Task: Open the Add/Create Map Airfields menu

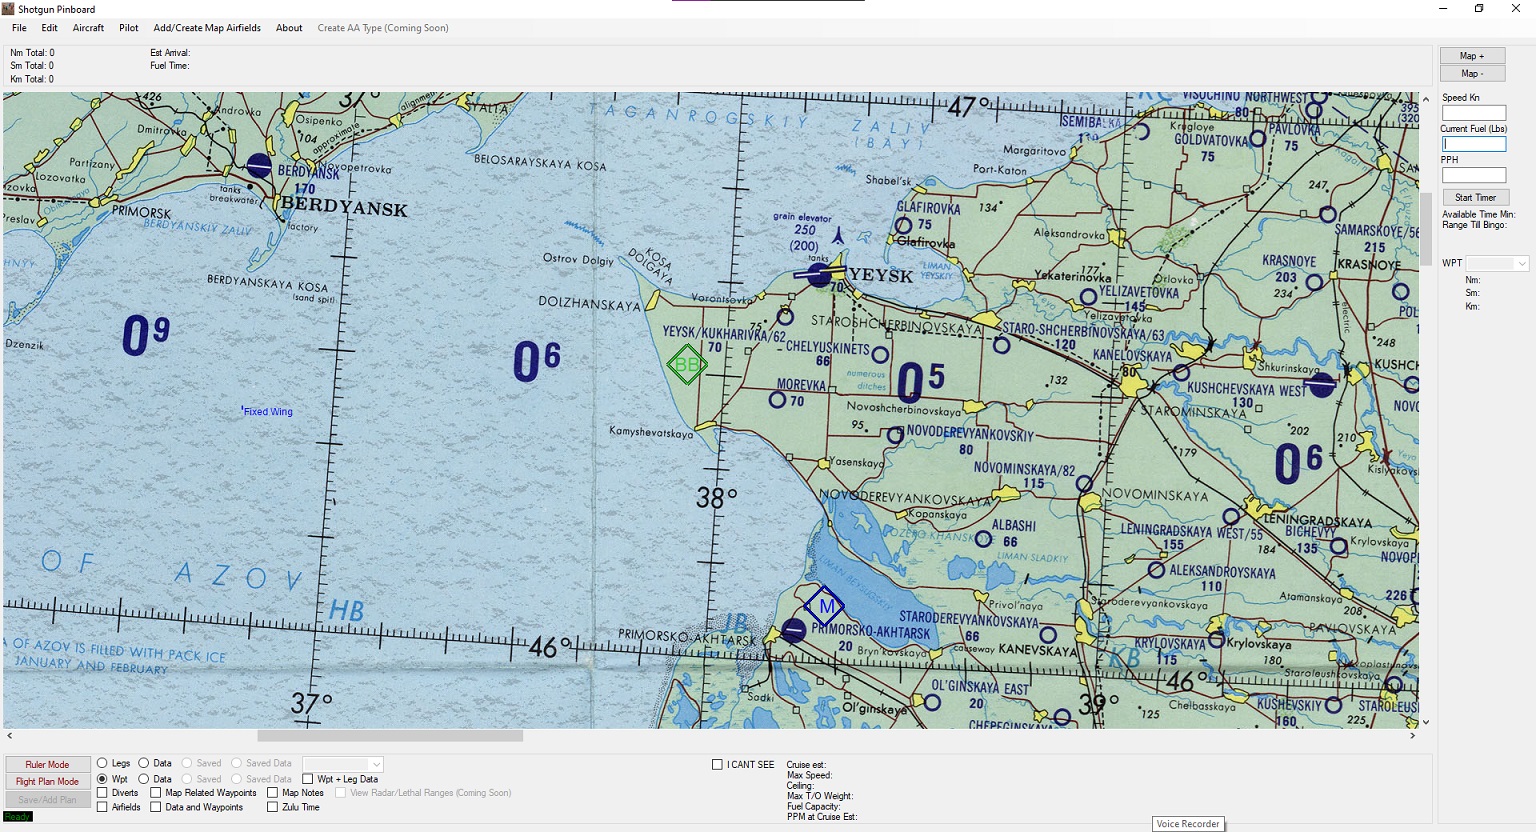Action: click(x=207, y=28)
